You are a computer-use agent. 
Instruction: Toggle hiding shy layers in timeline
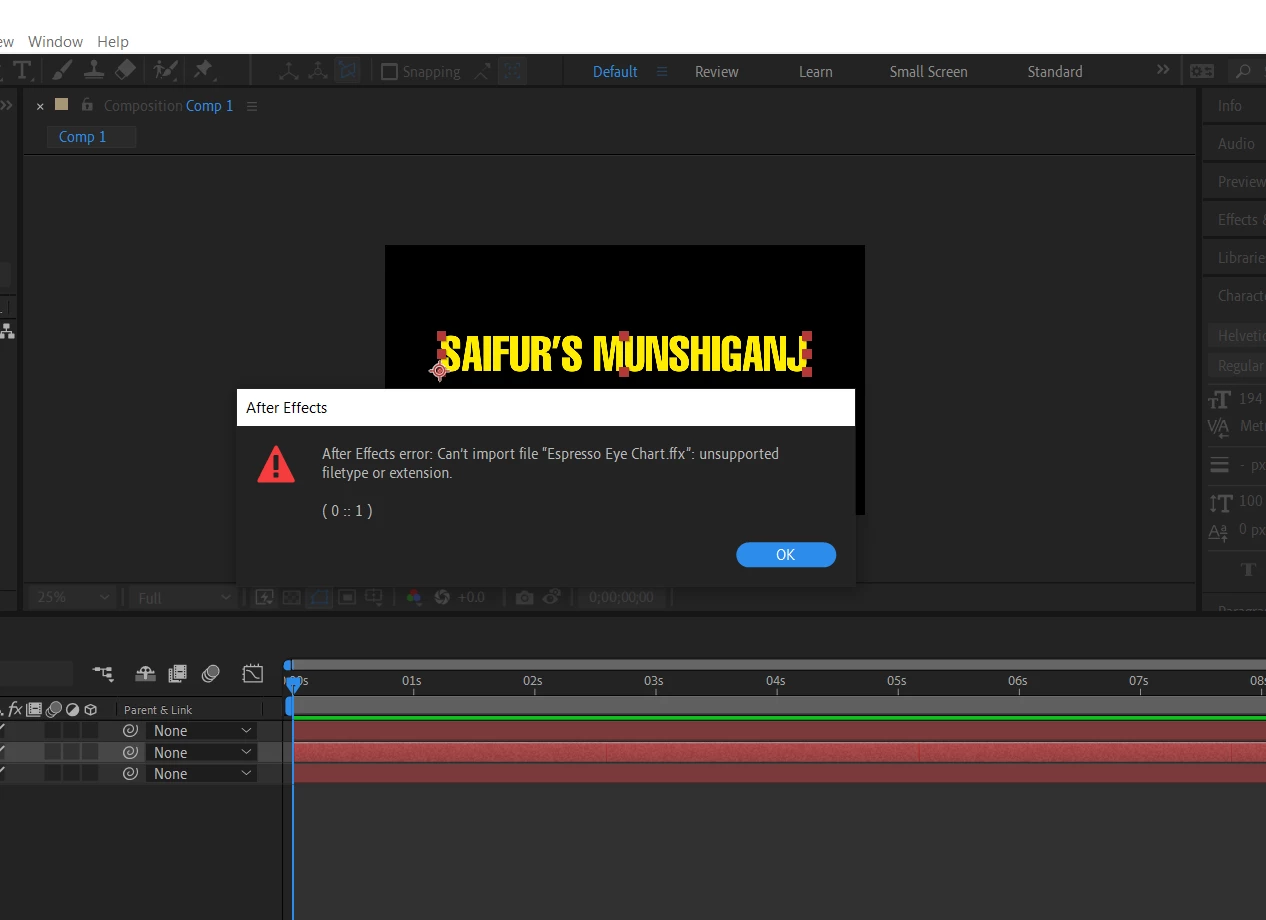(x=145, y=674)
